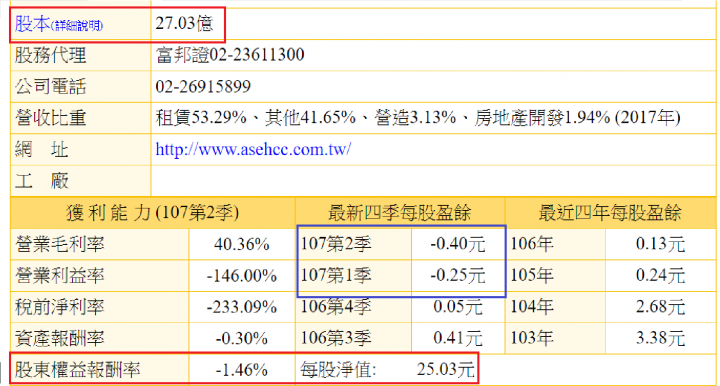The height and width of the screenshot is (386, 720).
Task: Click the 105年 year label
Action: point(532,275)
